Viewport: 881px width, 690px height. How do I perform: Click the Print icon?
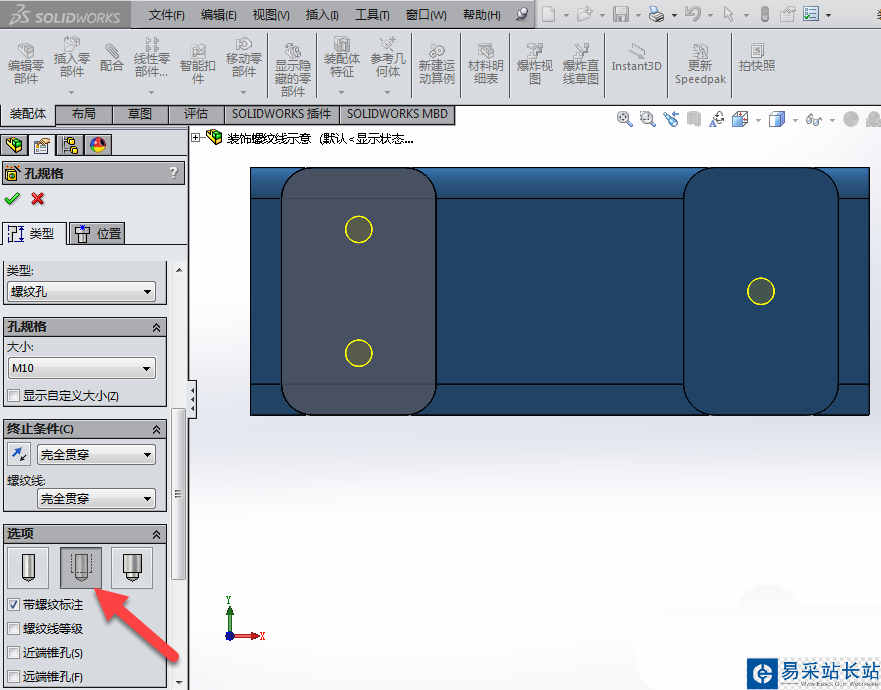tap(656, 14)
